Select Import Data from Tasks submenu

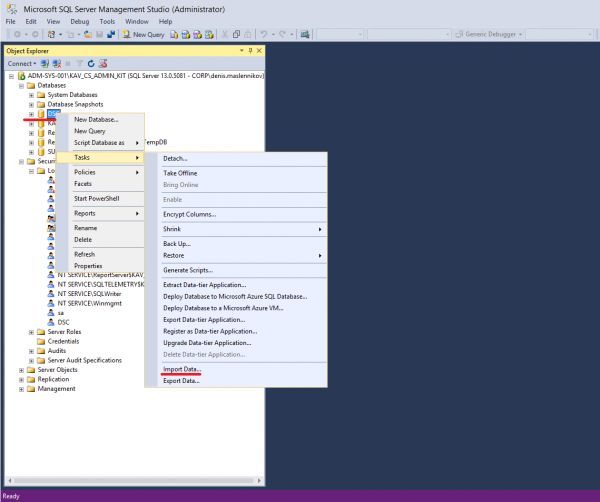coord(182,369)
